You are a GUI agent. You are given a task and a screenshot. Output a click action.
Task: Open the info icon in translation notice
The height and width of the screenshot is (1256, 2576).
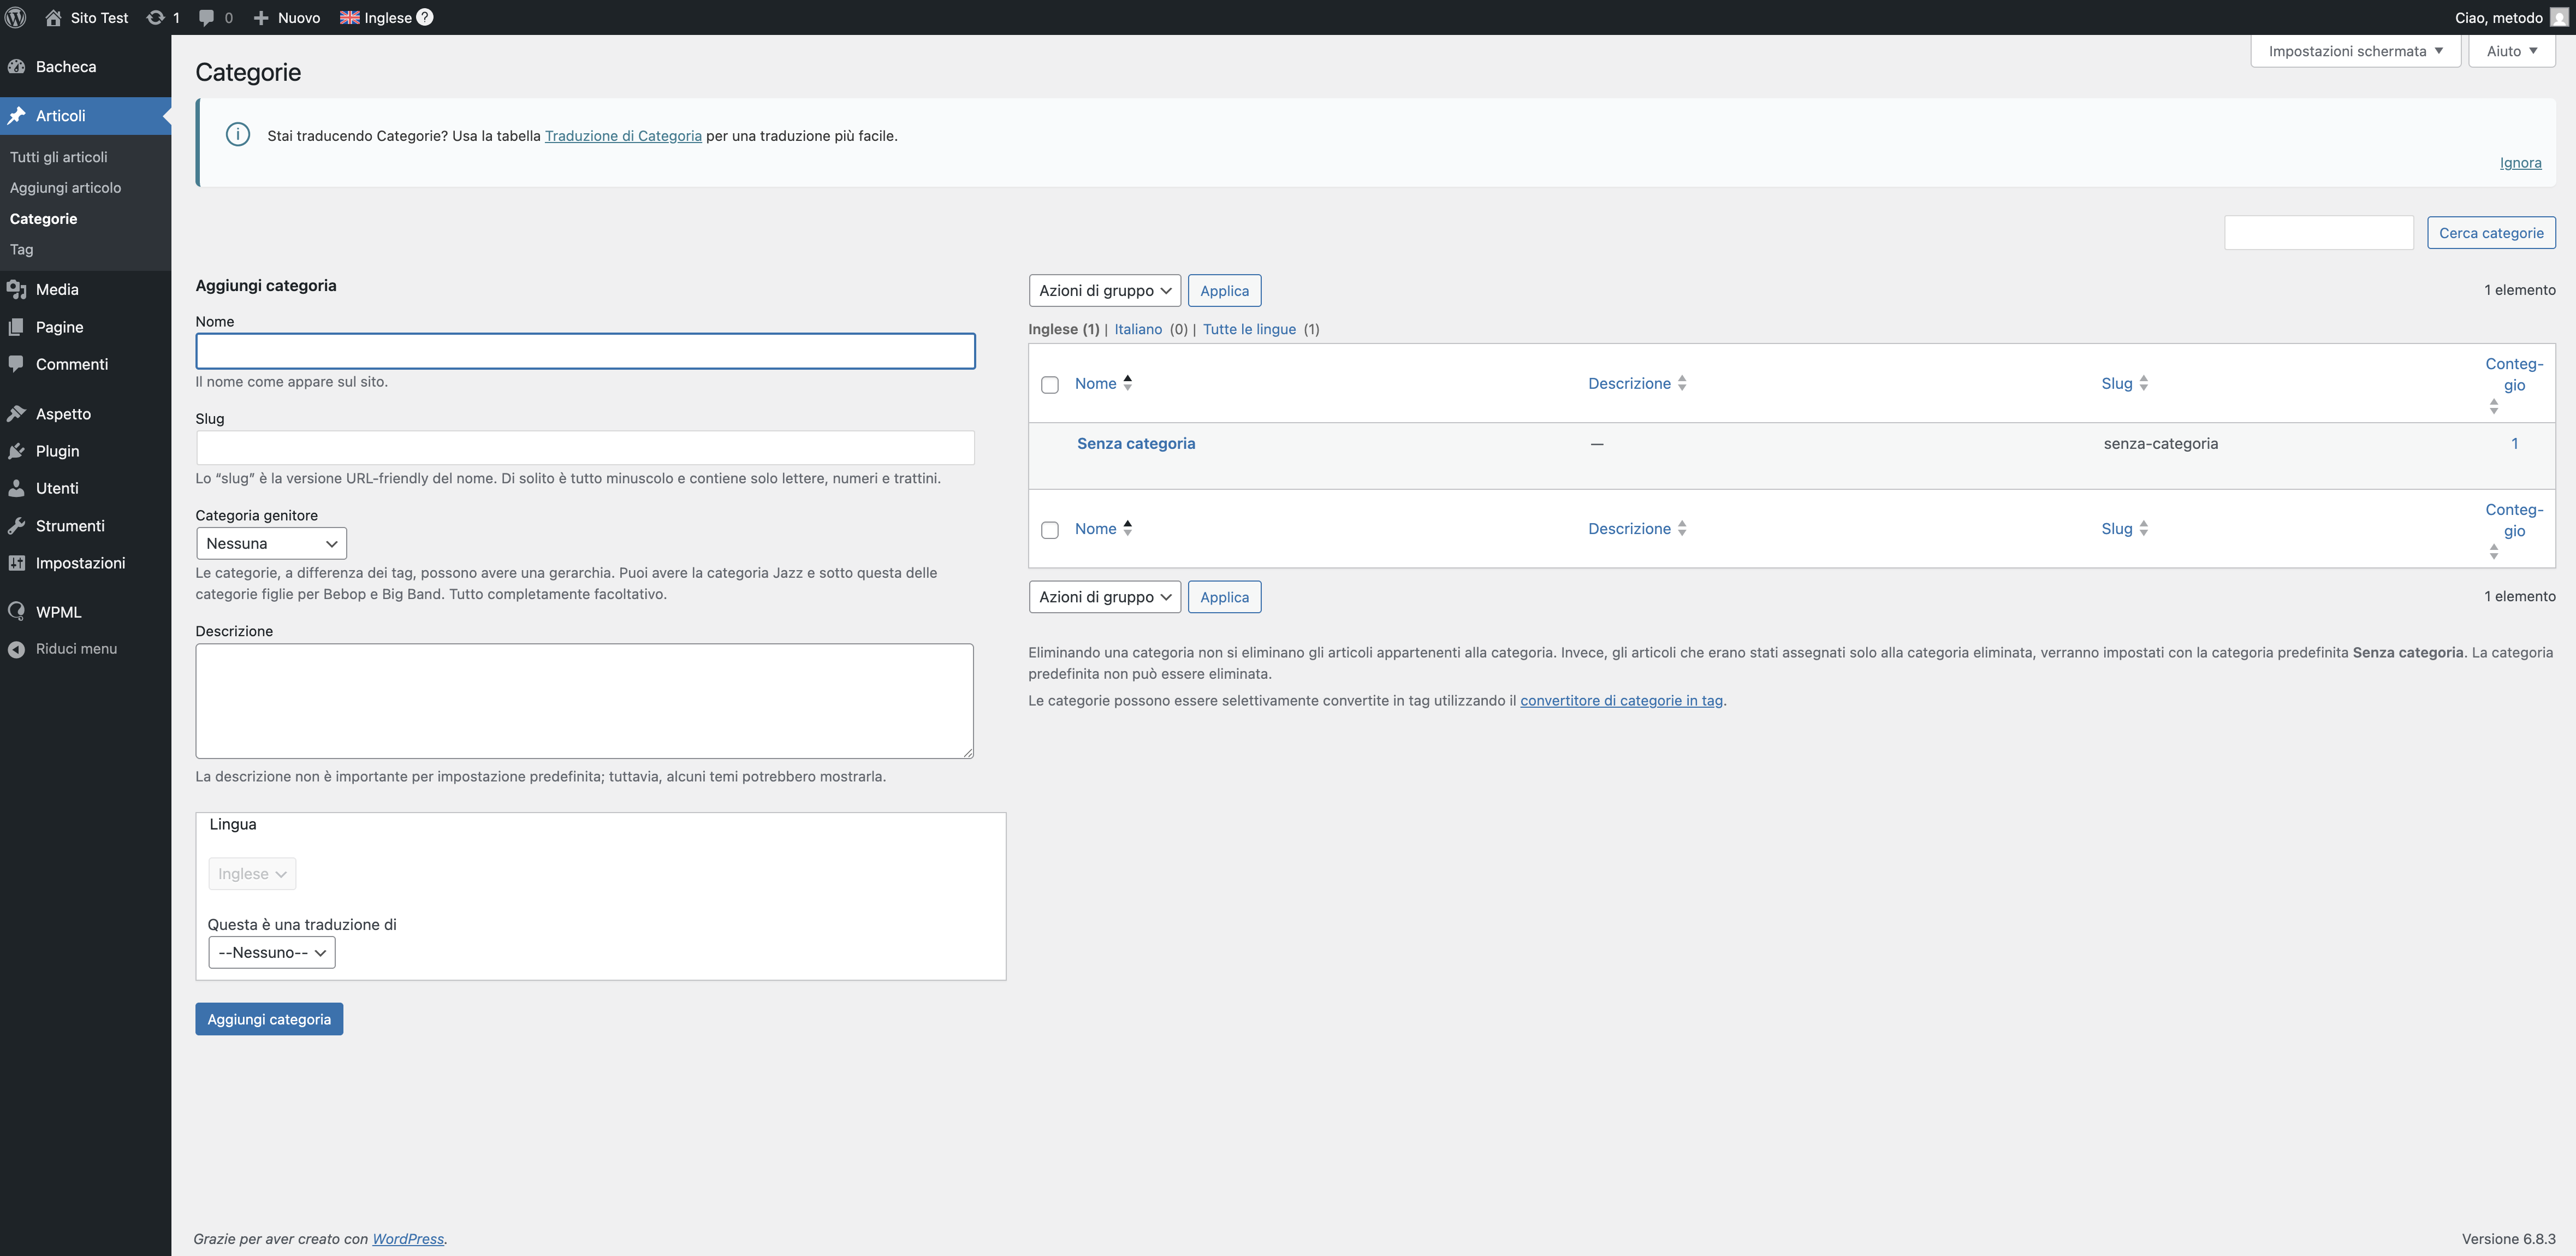pyautogui.click(x=238, y=135)
